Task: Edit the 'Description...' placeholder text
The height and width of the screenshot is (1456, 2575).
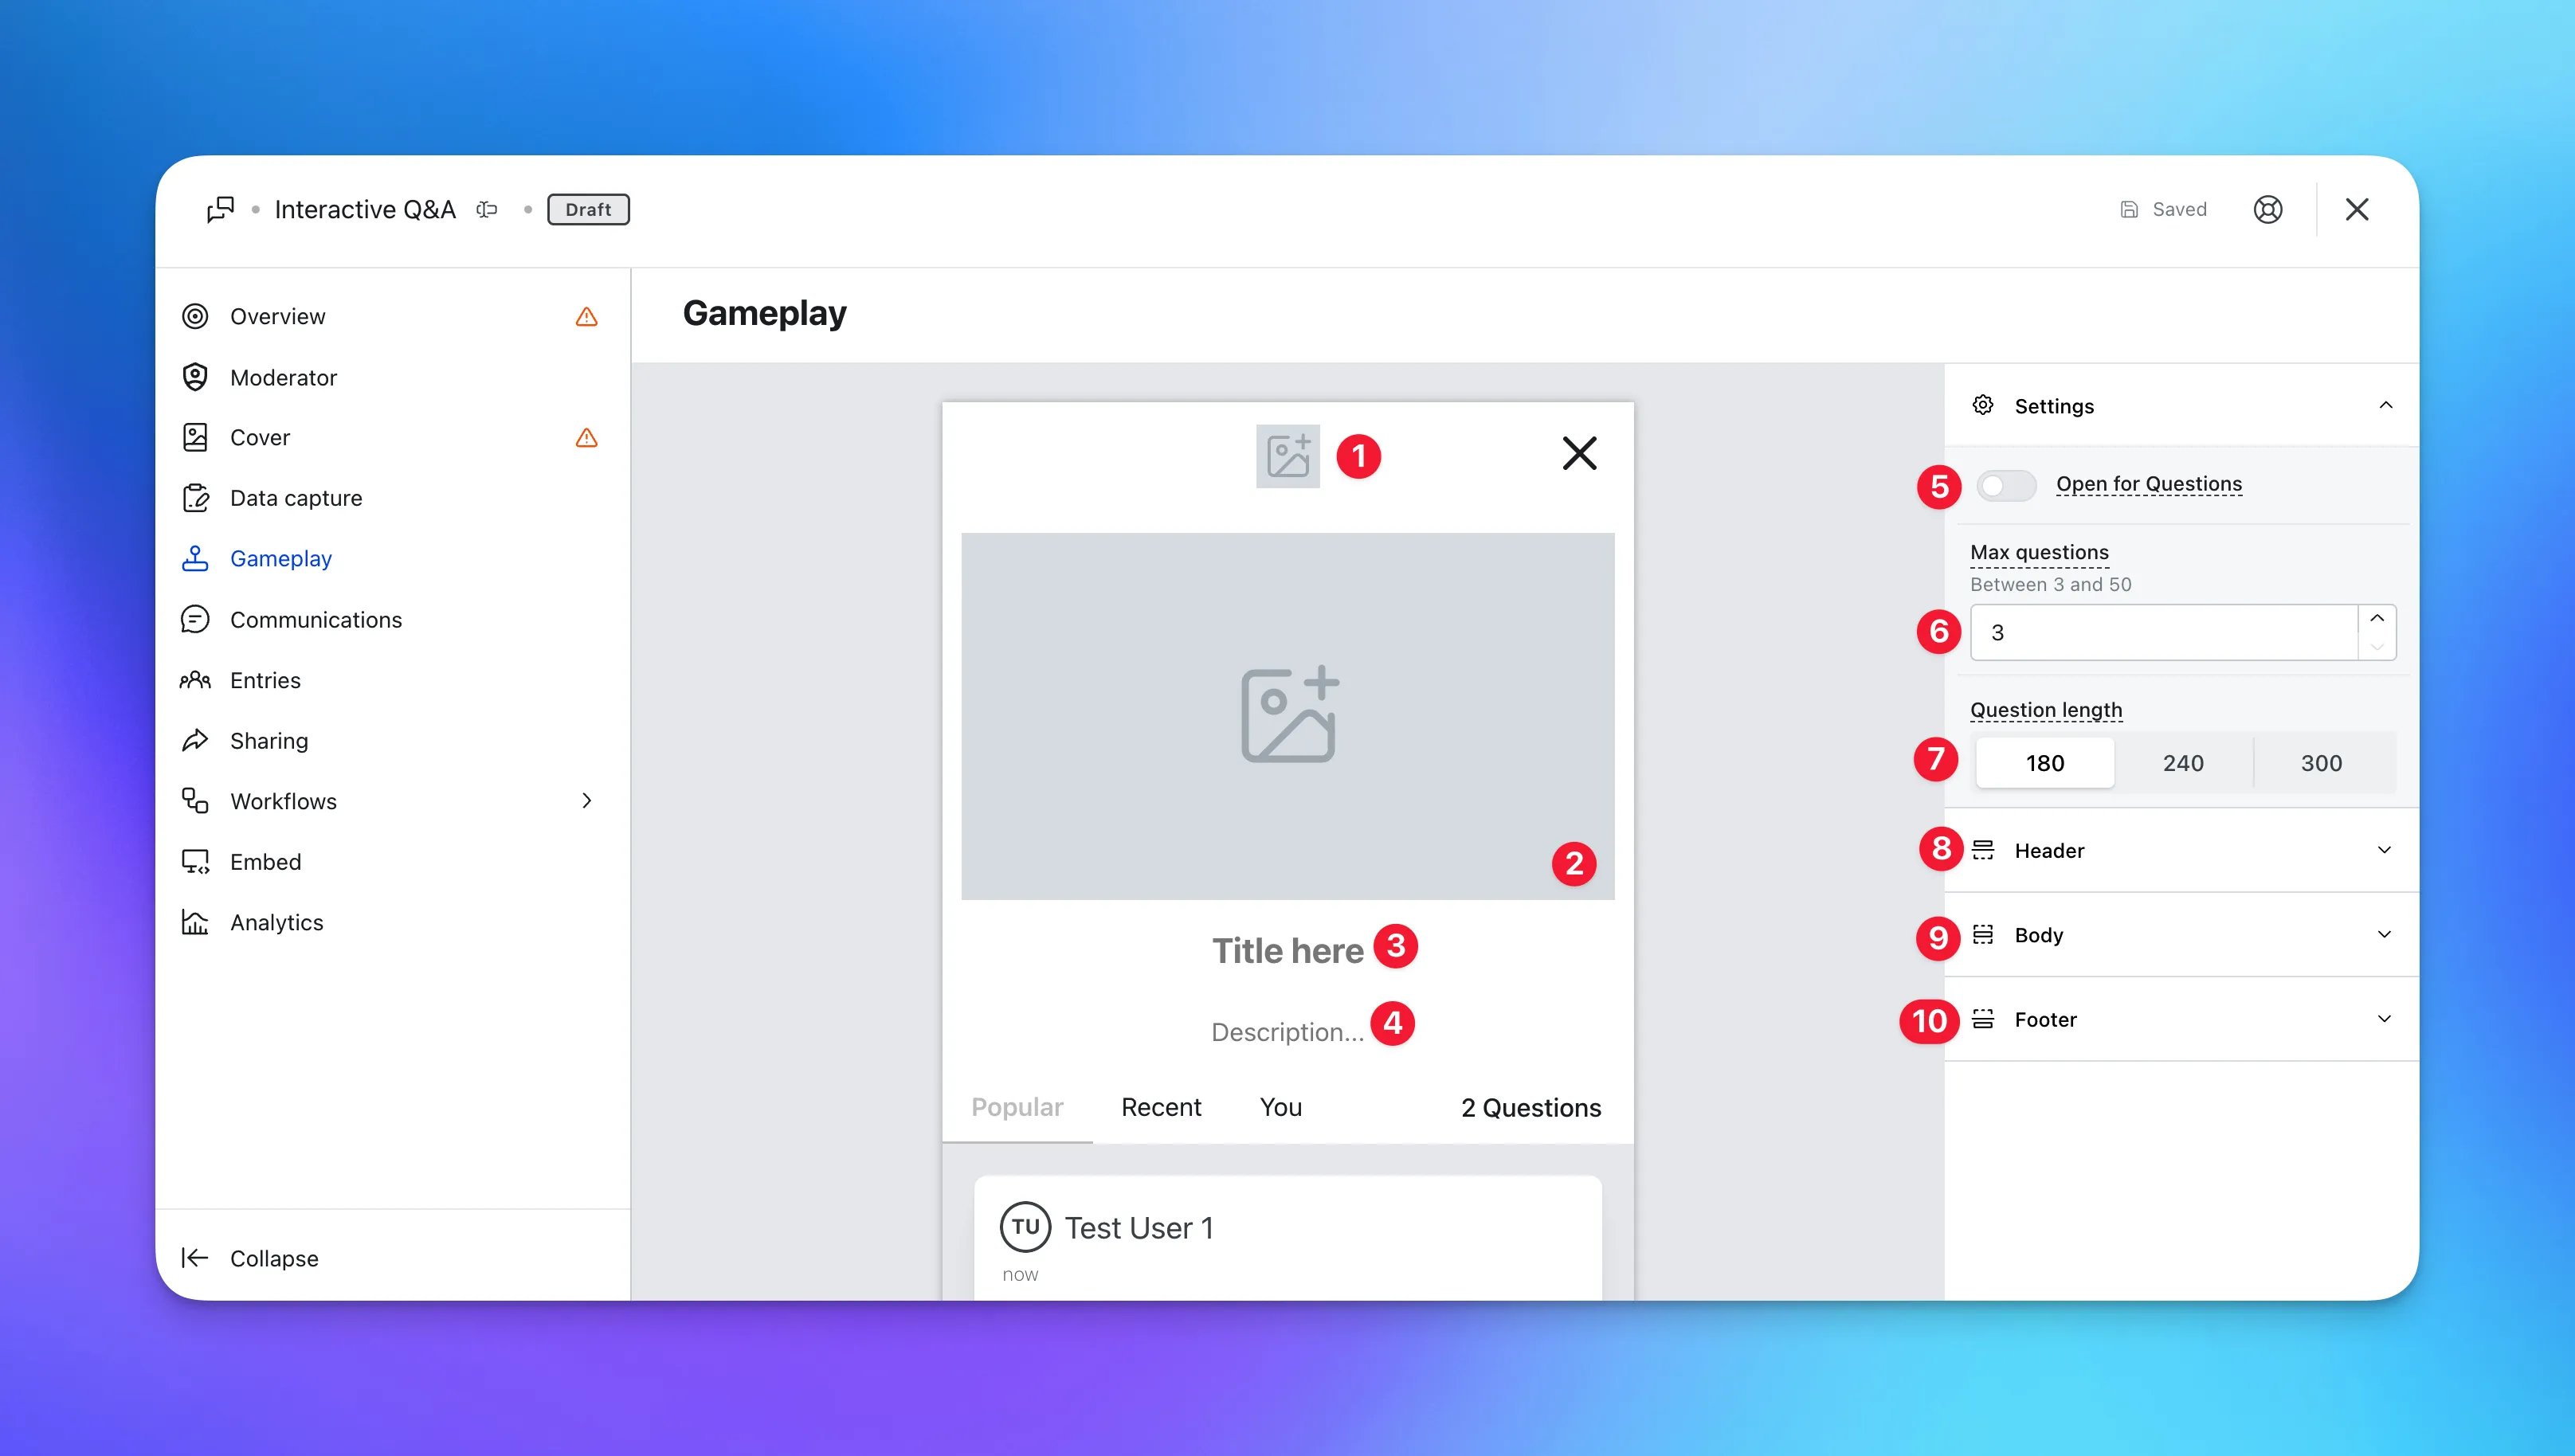Action: coord(1288,1032)
